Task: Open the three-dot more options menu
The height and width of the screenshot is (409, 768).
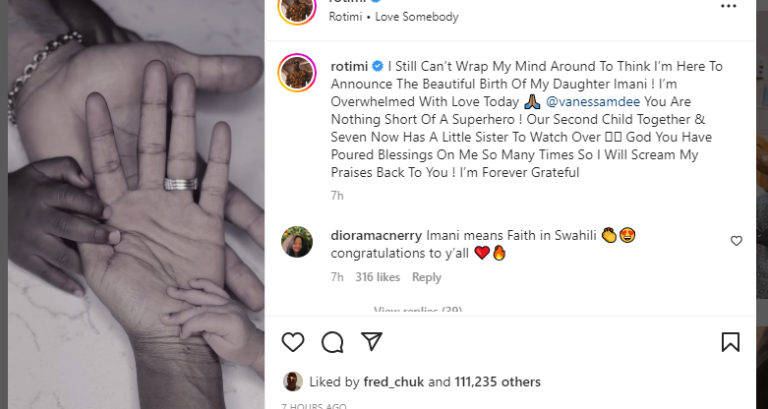Action: 728,6
